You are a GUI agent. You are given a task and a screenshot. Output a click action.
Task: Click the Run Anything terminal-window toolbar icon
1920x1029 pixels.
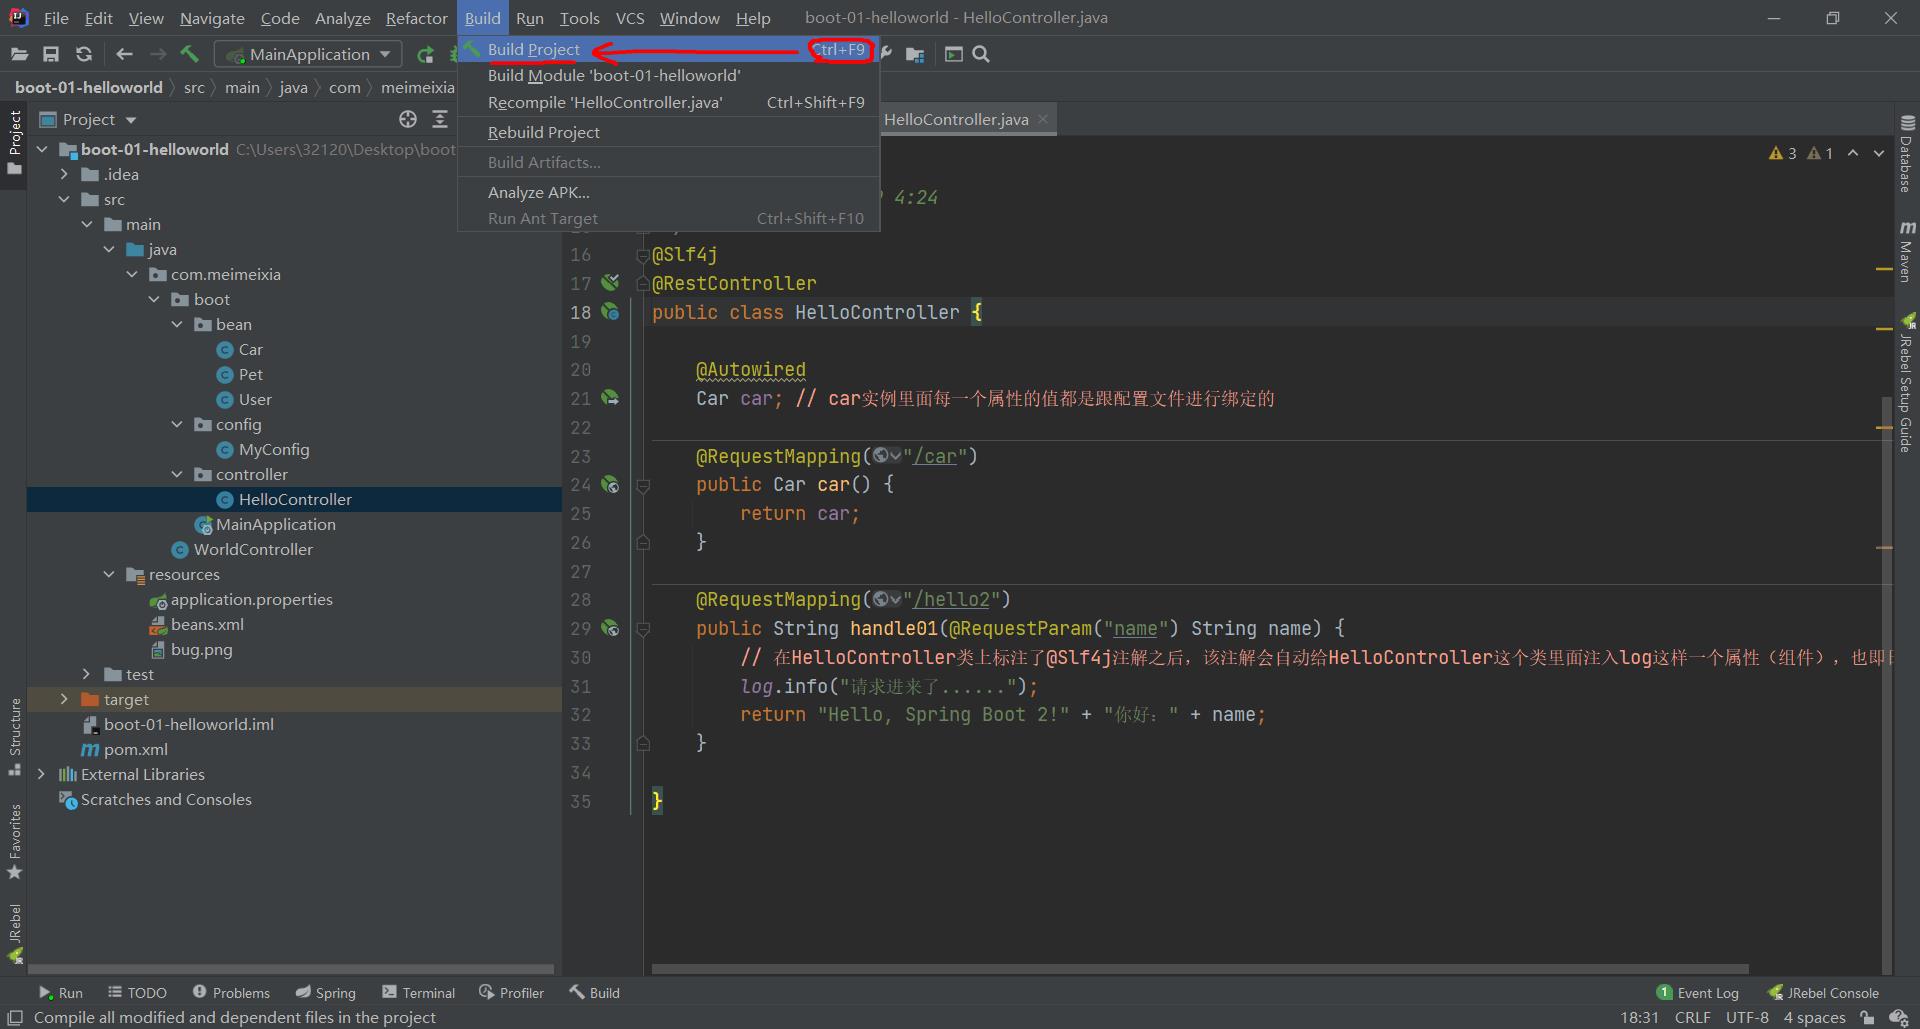click(x=953, y=54)
